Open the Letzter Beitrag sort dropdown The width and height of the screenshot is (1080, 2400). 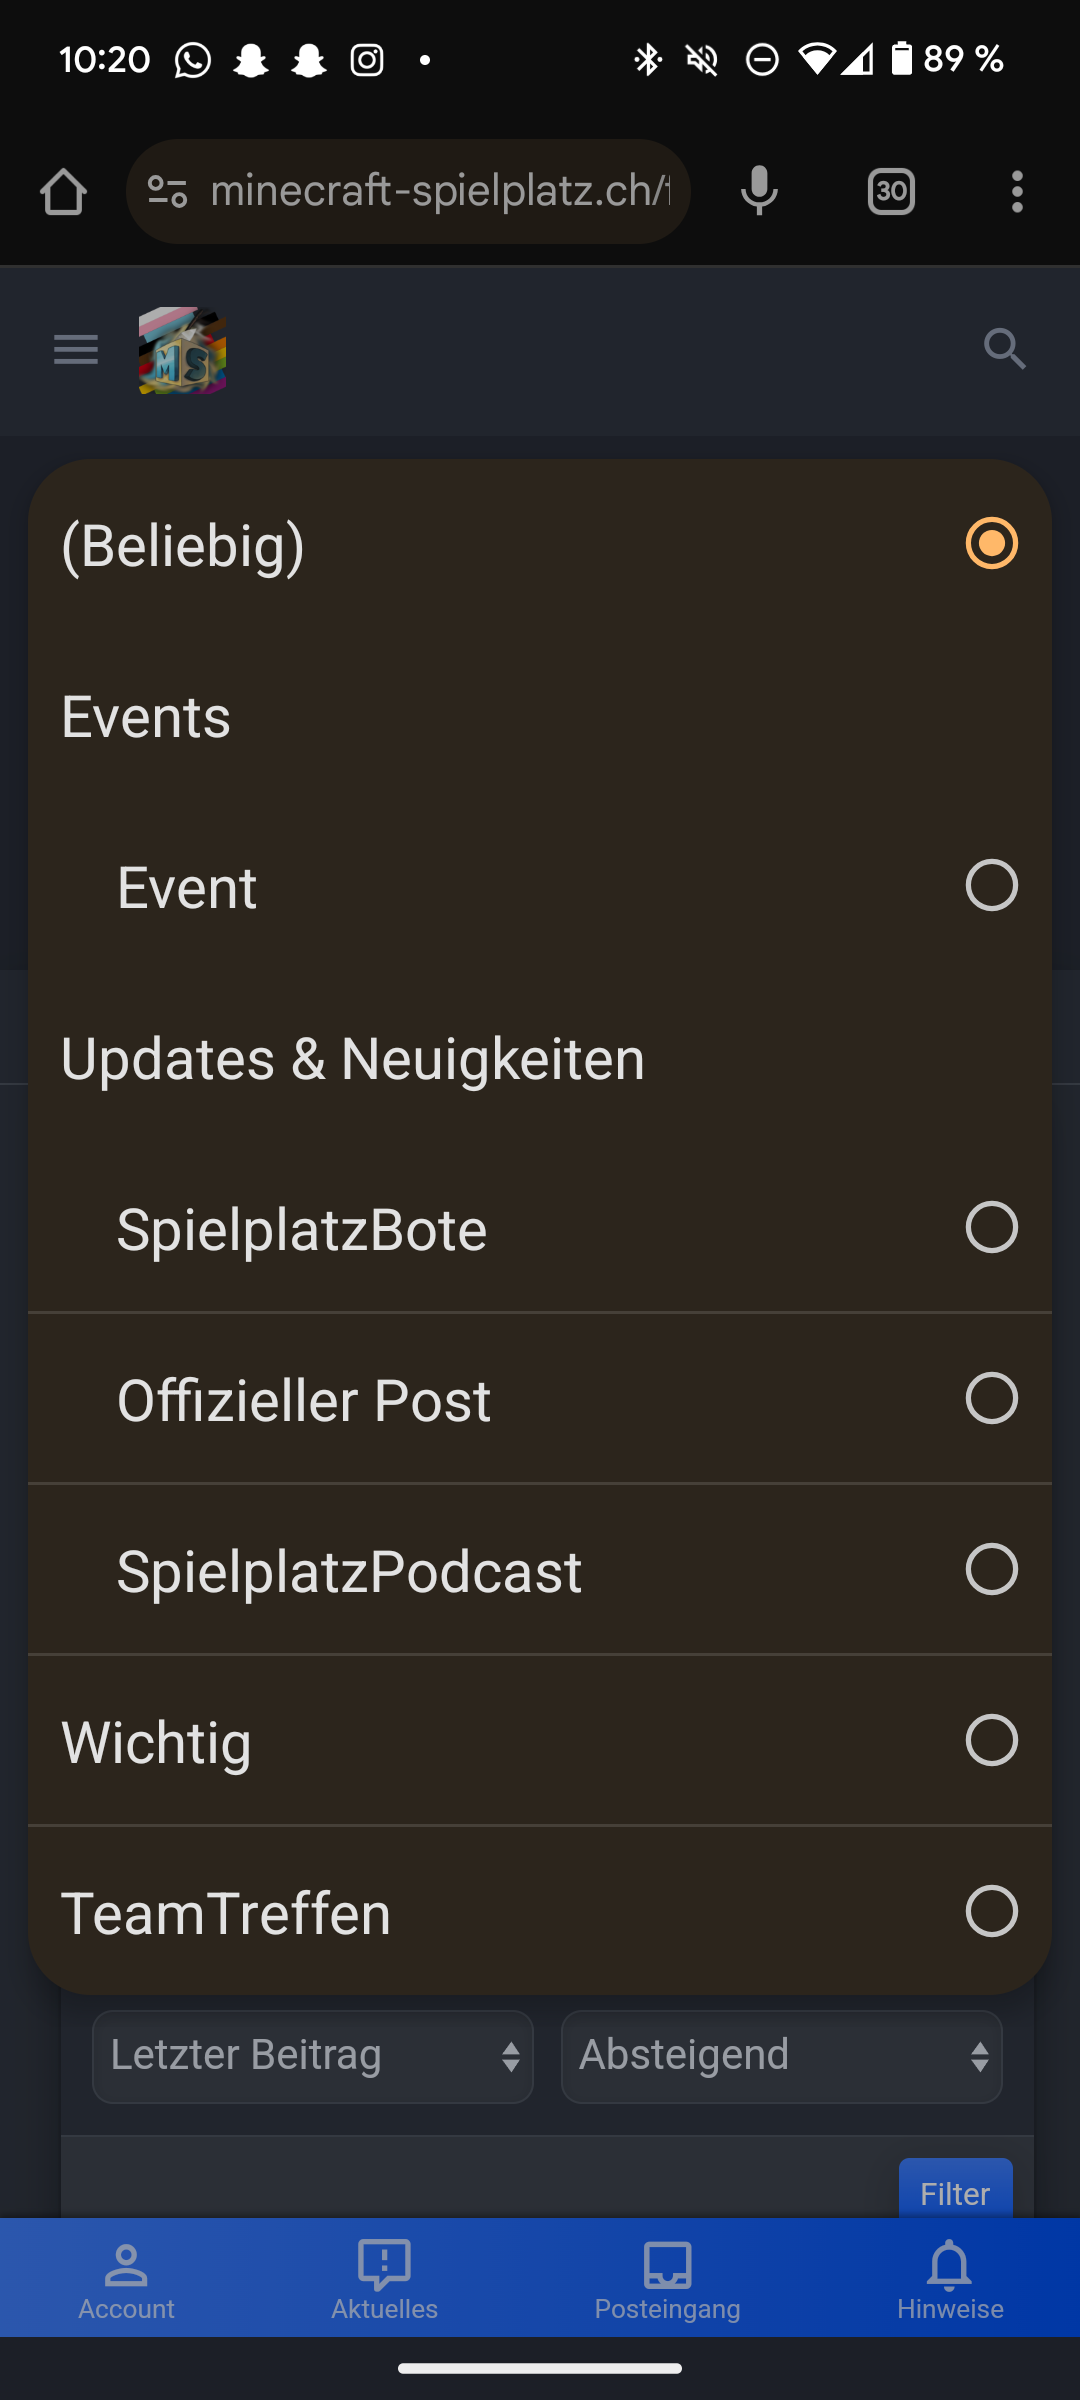(x=312, y=2056)
